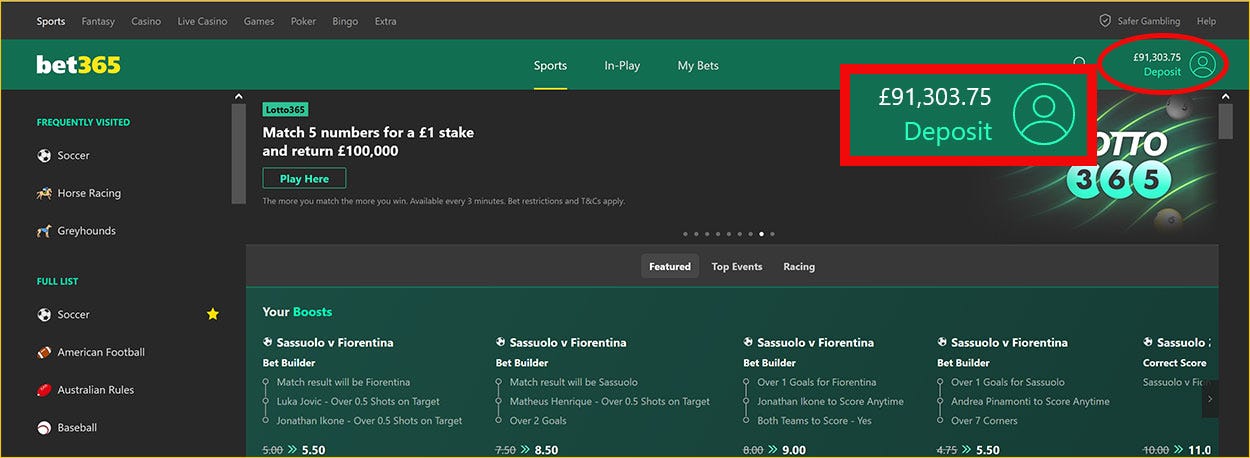The width and height of the screenshot is (1250, 458).
Task: Switch to the In-Play tab
Action: click(x=622, y=66)
